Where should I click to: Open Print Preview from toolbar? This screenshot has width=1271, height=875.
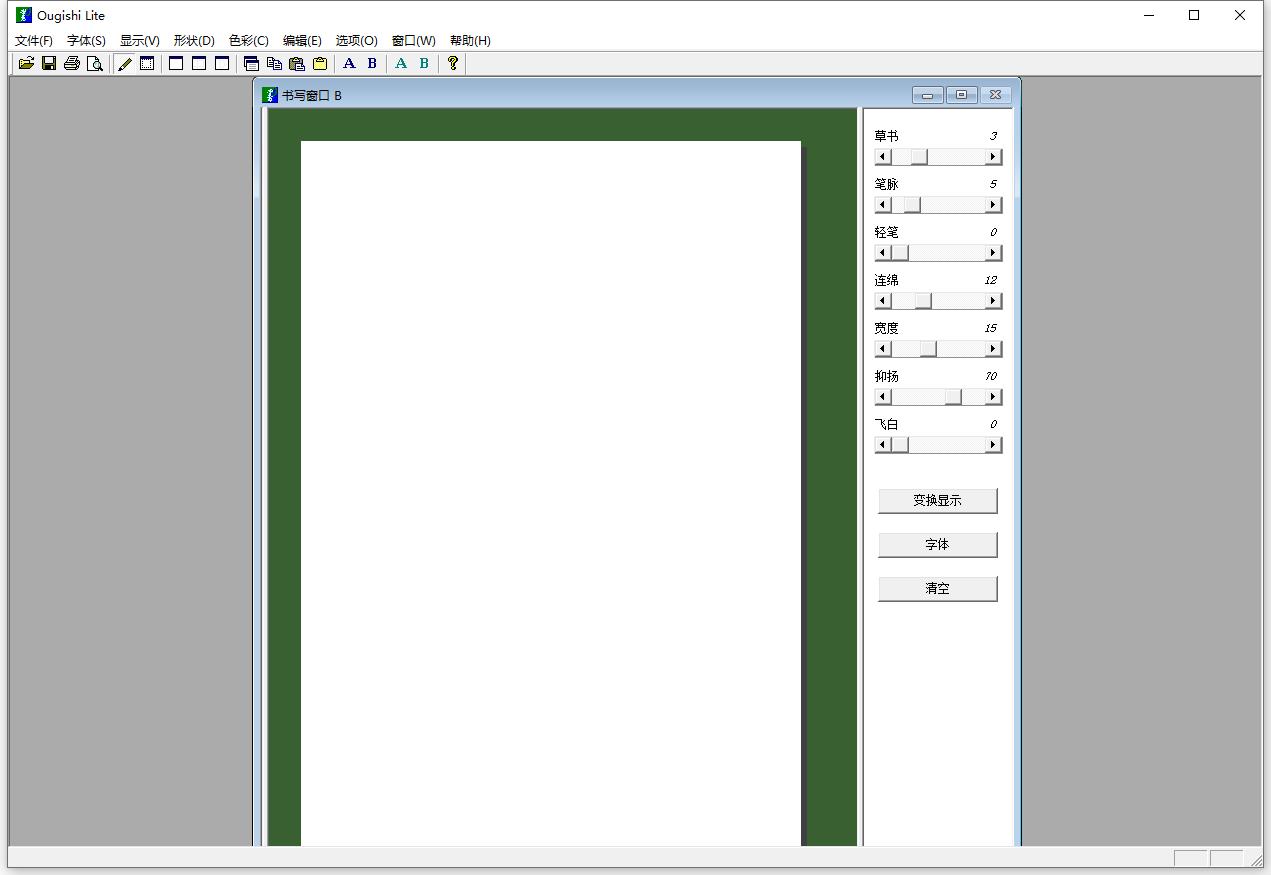tap(95, 64)
